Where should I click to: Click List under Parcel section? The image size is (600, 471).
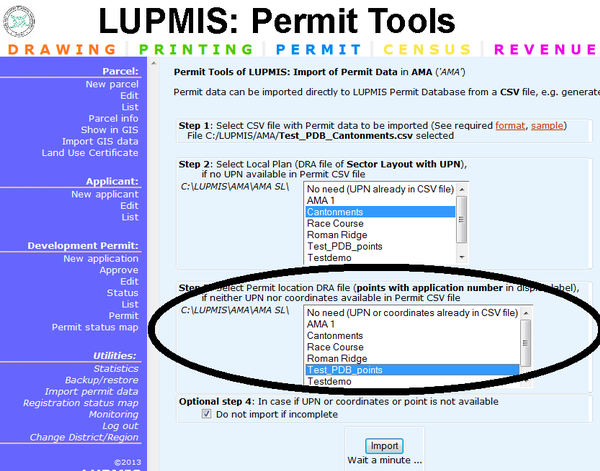pyautogui.click(x=130, y=107)
